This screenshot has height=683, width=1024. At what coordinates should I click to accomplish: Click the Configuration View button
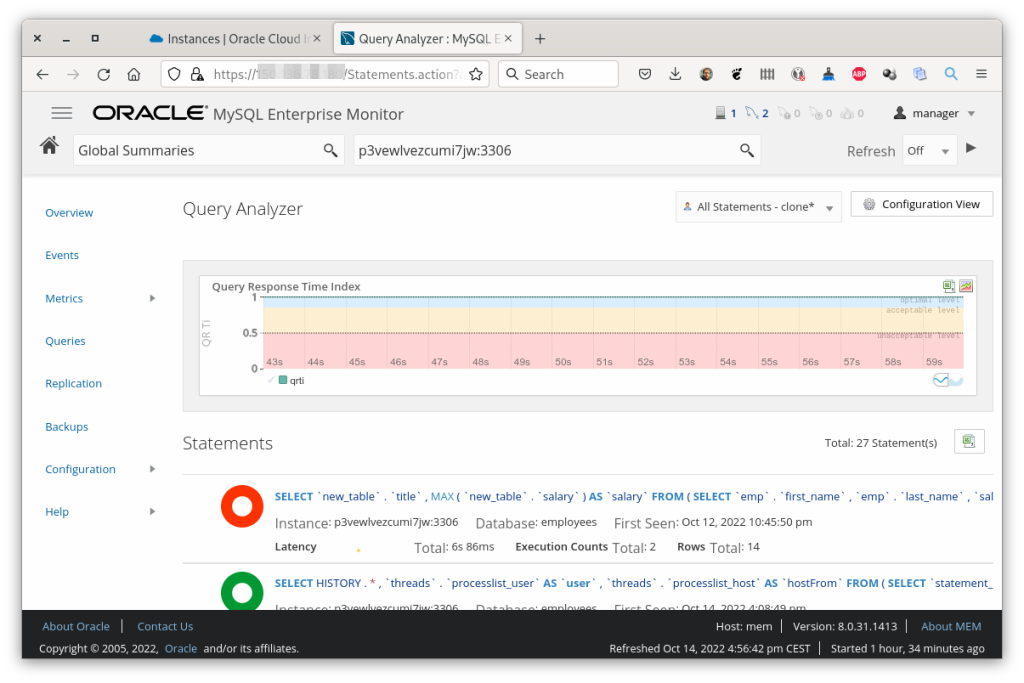[921, 204]
